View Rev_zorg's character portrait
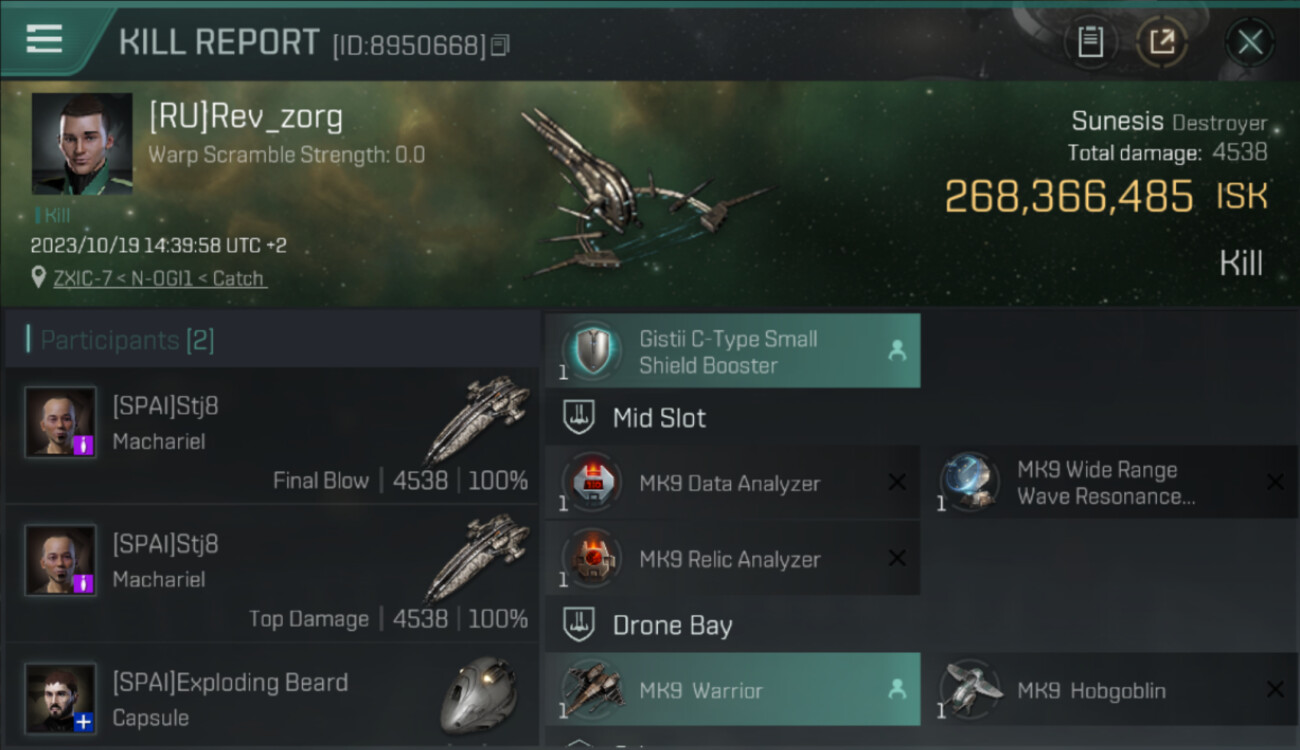The image size is (1300, 750). pyautogui.click(x=82, y=144)
